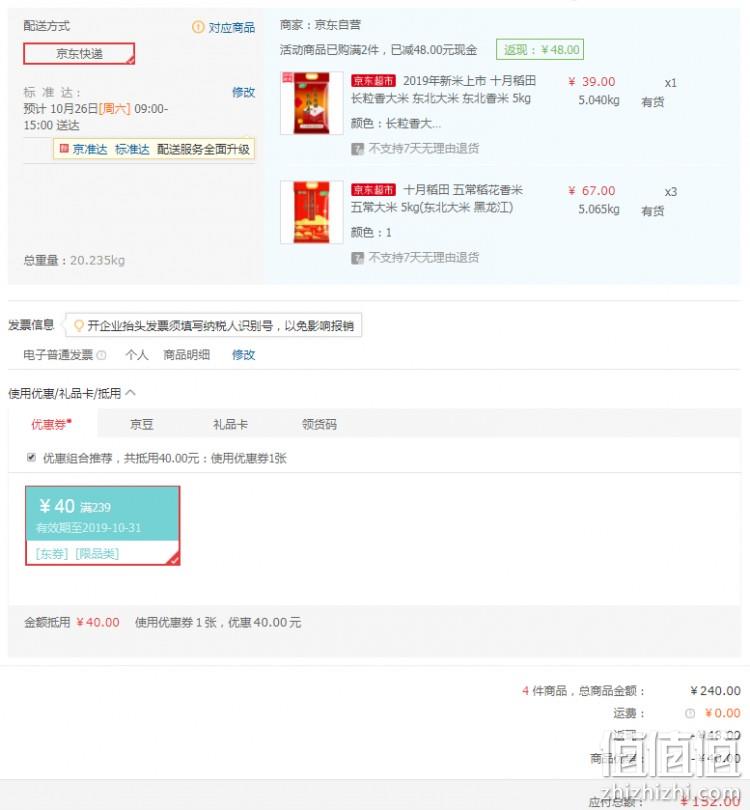
Task: Click the 京东超市 badge on second product
Action: 373,190
